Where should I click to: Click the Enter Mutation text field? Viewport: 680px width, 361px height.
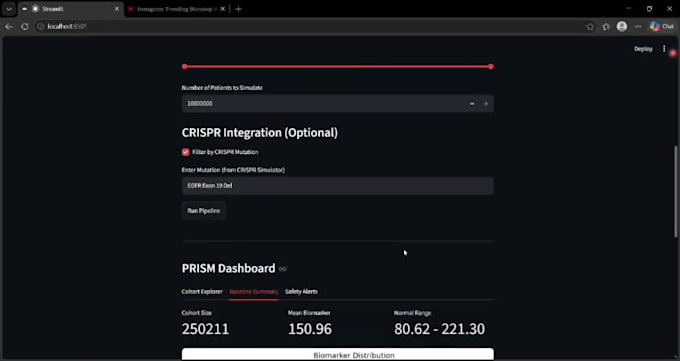[x=337, y=186]
